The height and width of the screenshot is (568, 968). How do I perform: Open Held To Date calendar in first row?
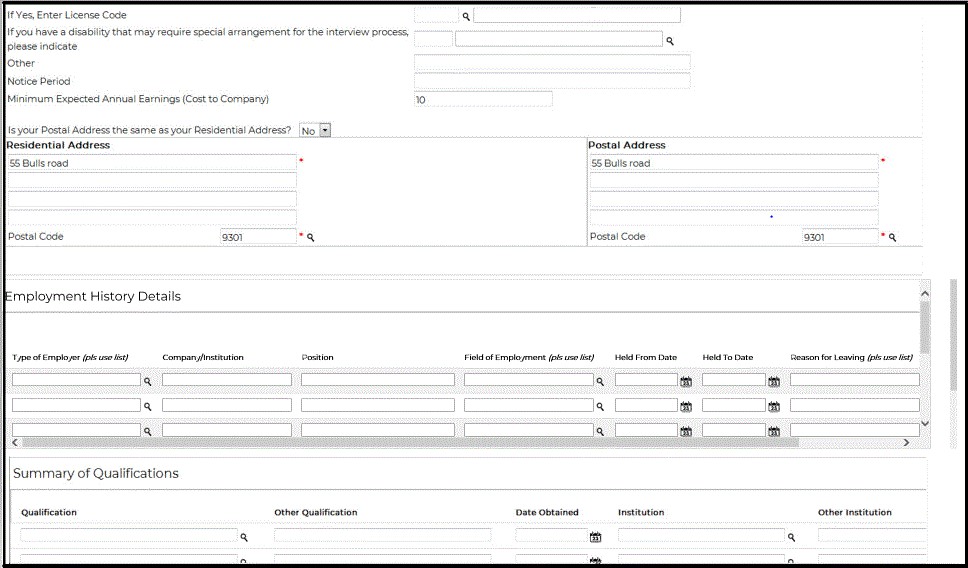[x=773, y=381]
